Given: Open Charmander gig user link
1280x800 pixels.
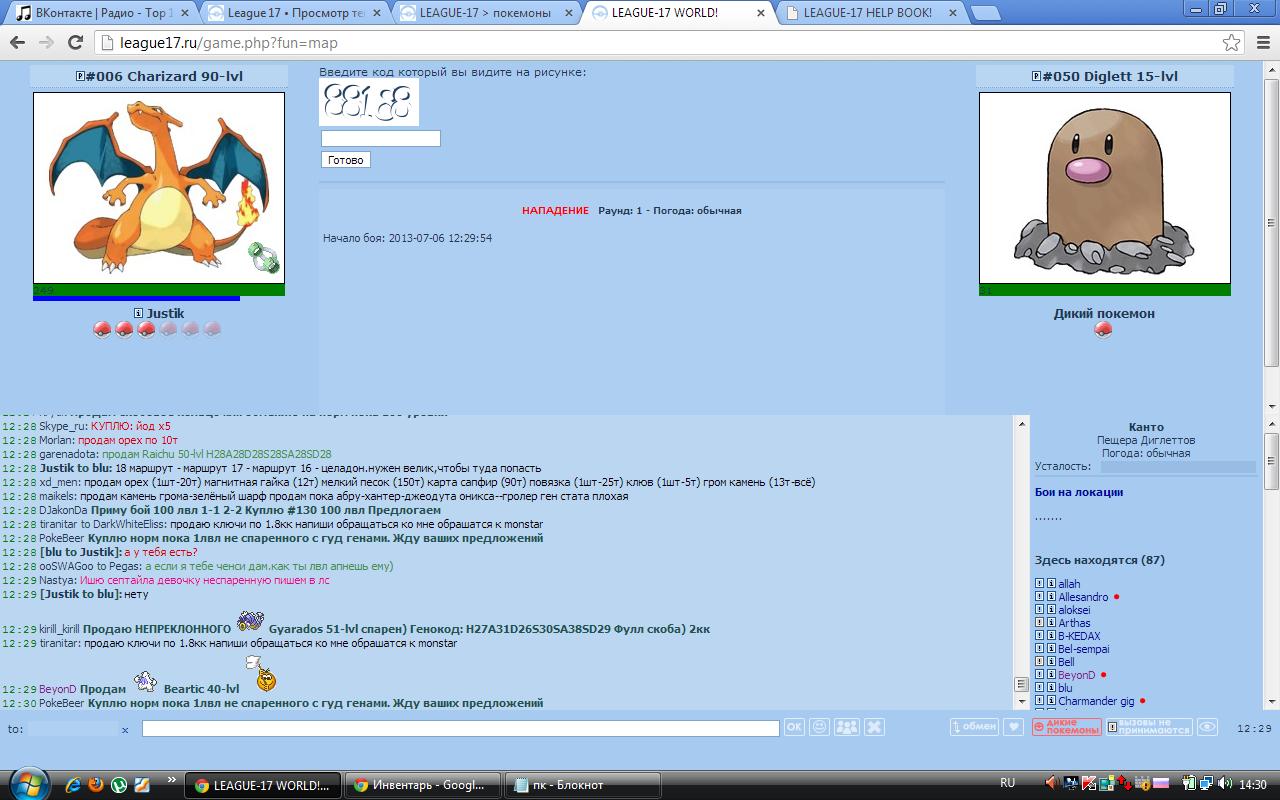Looking at the screenshot, I should 1096,701.
